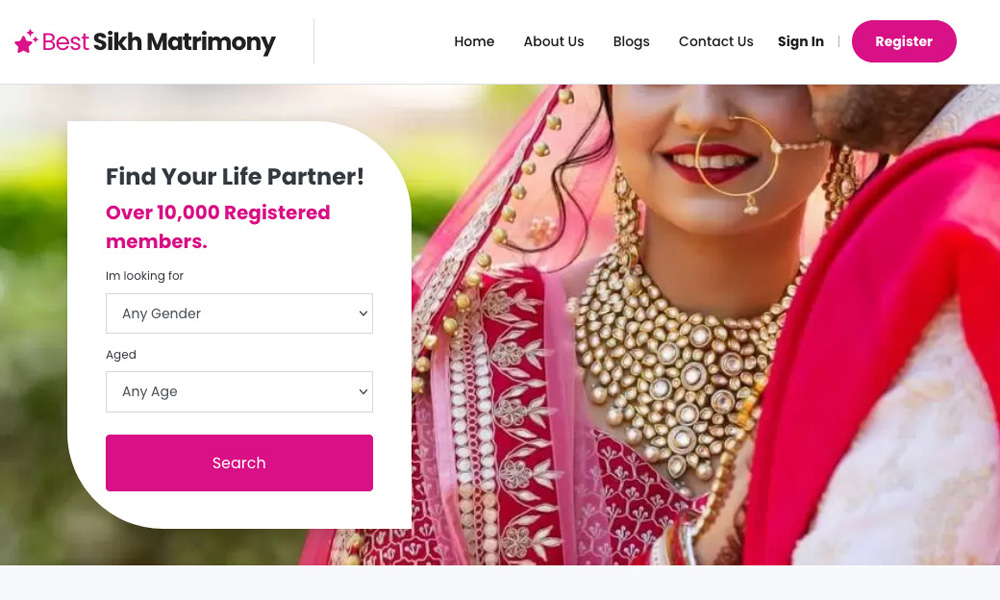Click the Im looking for label
1000x600 pixels.
(x=145, y=275)
